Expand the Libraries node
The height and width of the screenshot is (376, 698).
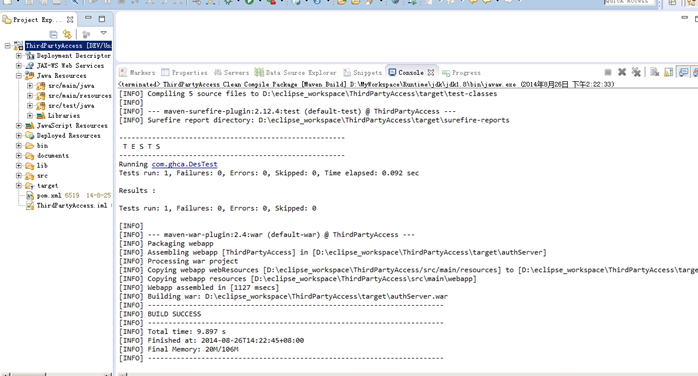(x=30, y=116)
